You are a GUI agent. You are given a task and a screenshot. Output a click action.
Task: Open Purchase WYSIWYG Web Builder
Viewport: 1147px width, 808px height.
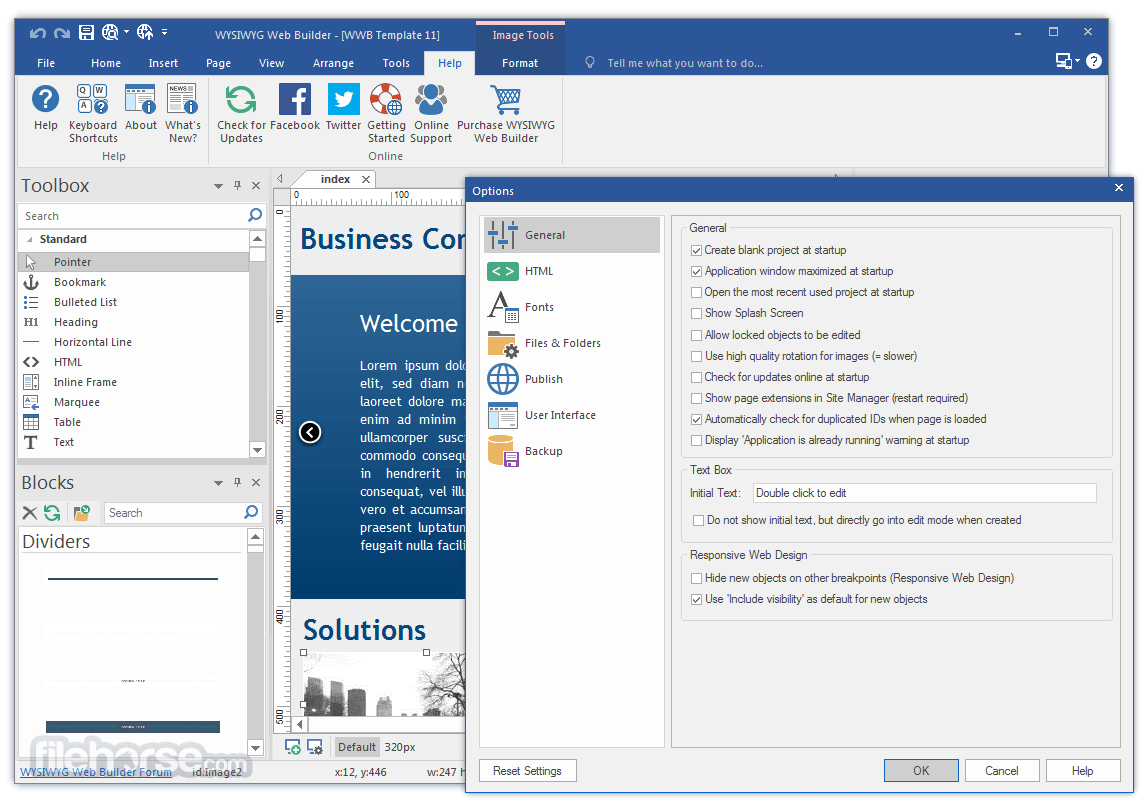(505, 114)
